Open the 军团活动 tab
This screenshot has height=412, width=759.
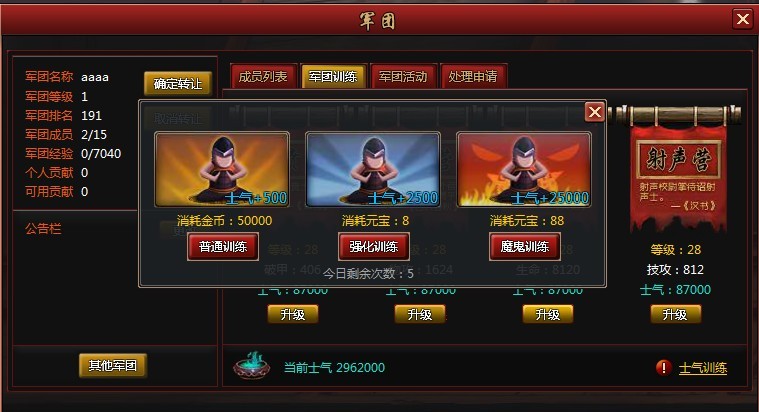403,76
